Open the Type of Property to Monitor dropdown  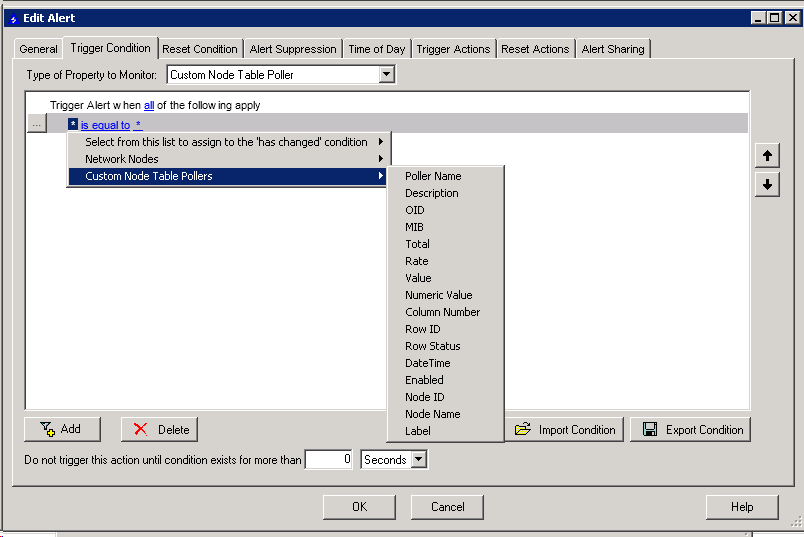[387, 75]
